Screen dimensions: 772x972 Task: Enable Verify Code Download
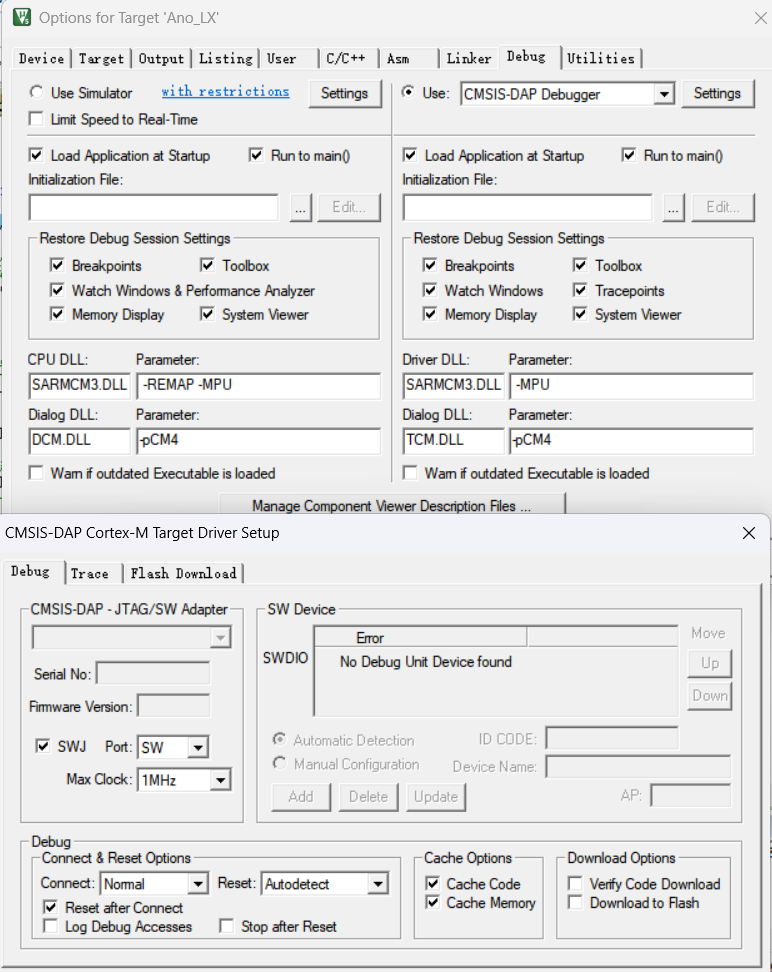click(x=575, y=883)
